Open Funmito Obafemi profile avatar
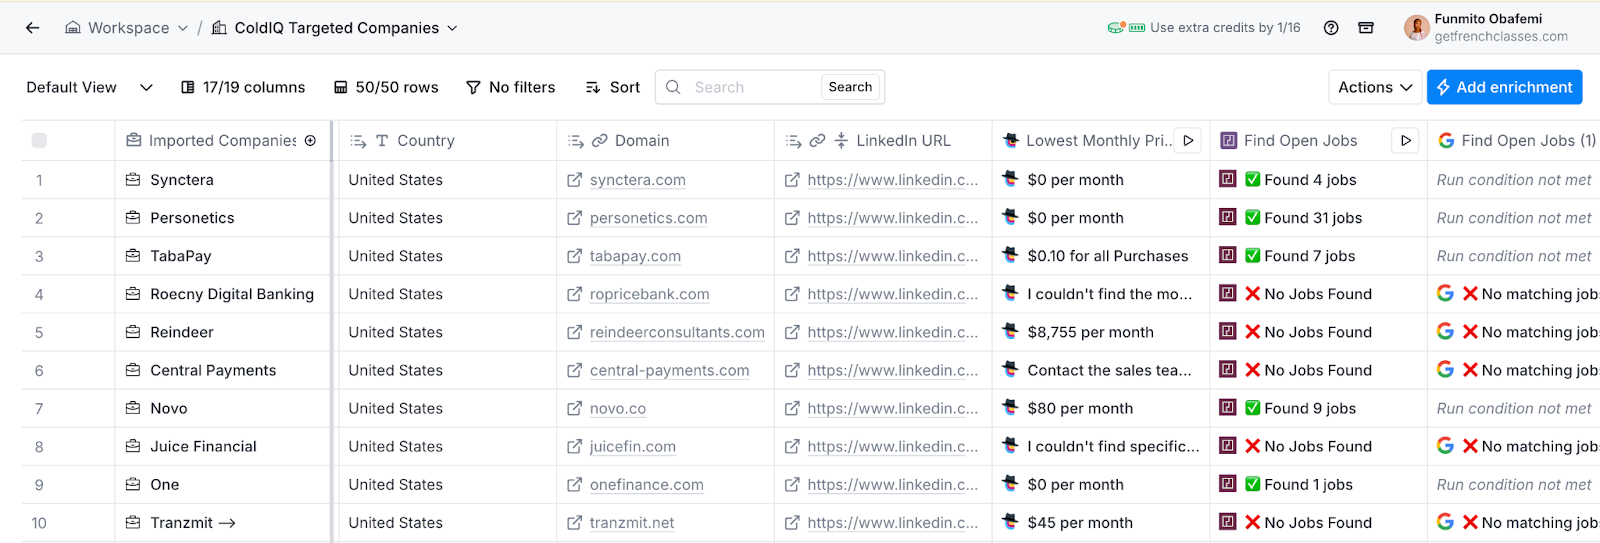 (1416, 28)
